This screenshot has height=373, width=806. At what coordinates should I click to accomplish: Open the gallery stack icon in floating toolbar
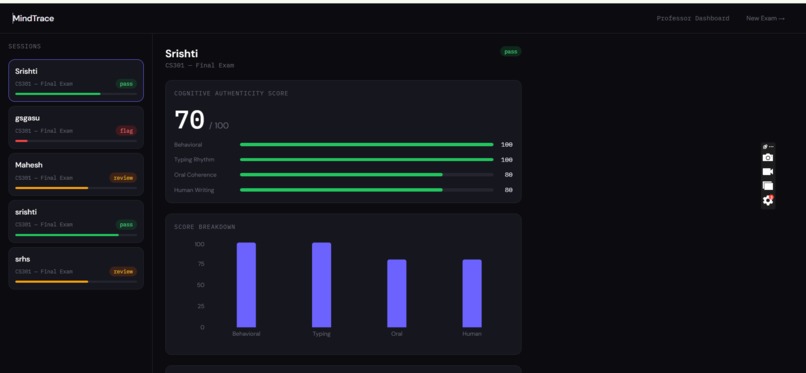point(767,185)
